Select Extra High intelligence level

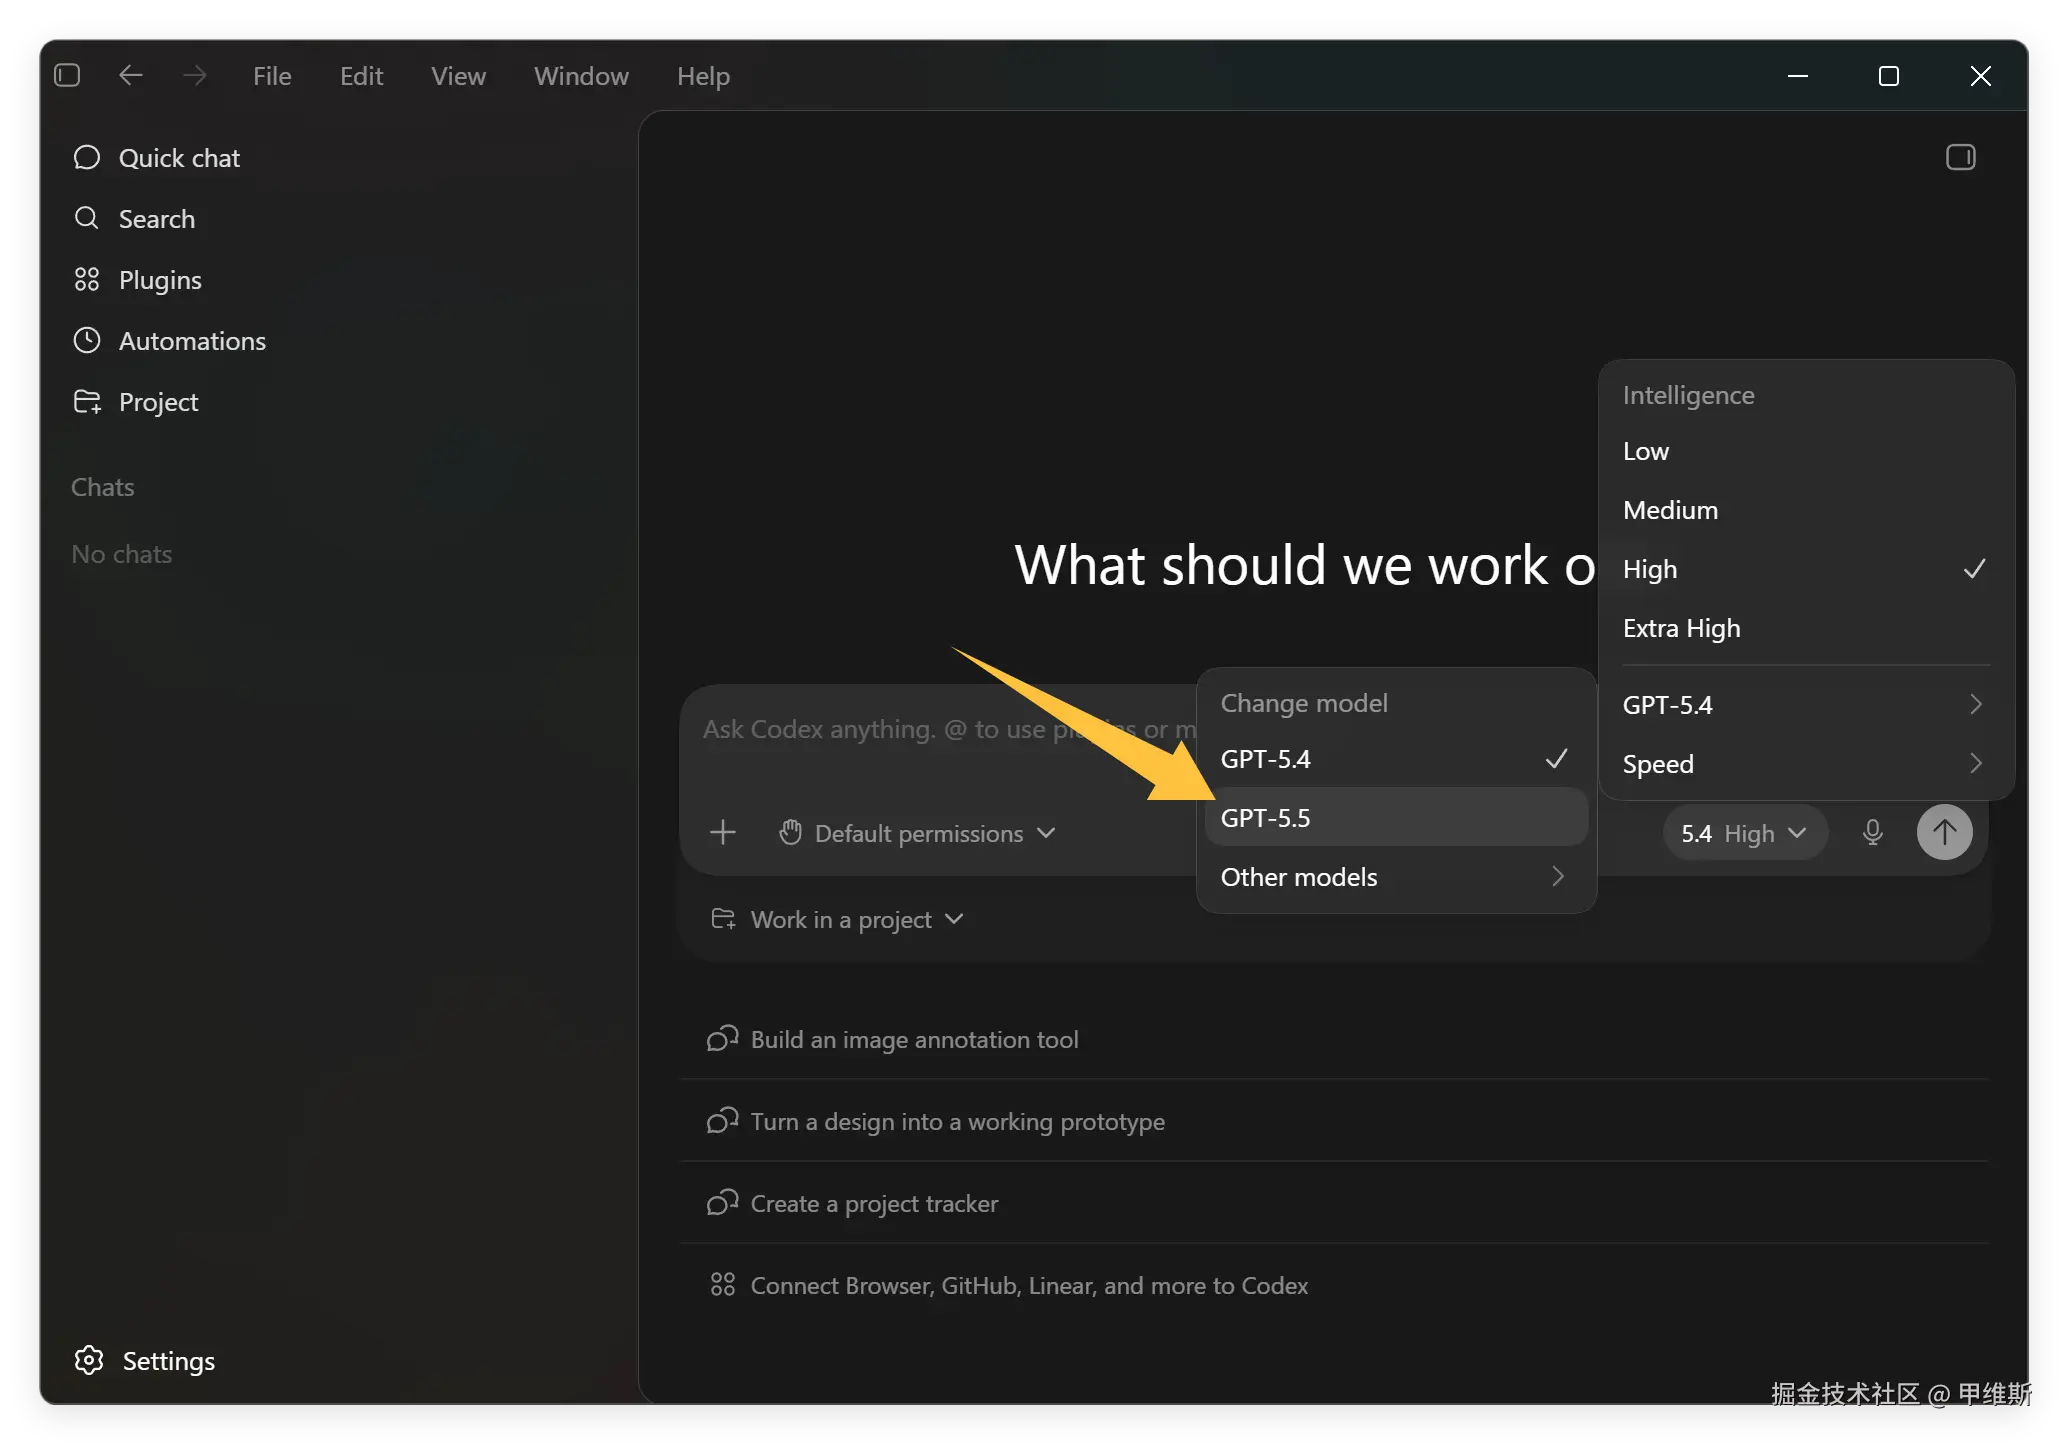point(1681,628)
